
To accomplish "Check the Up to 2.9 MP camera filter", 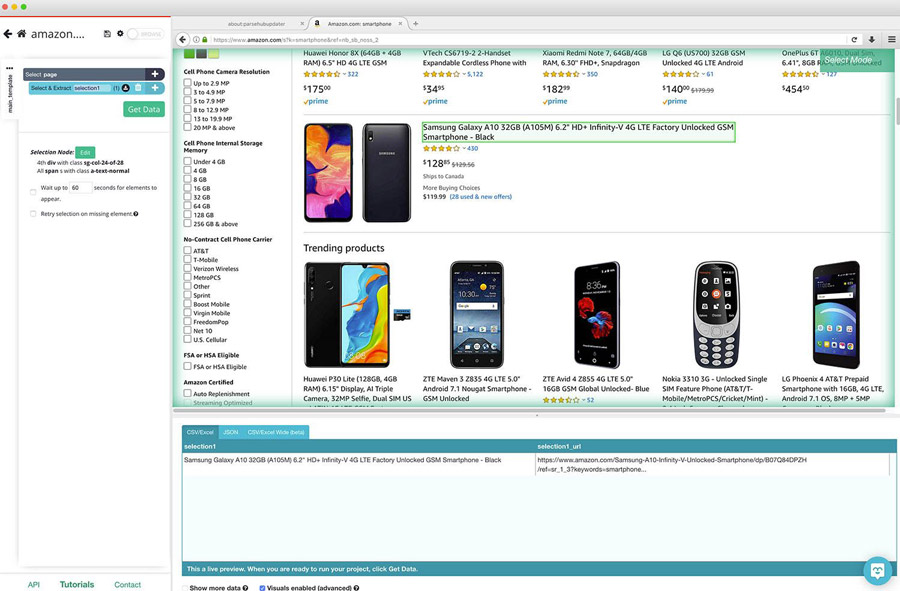I will coord(188,83).
